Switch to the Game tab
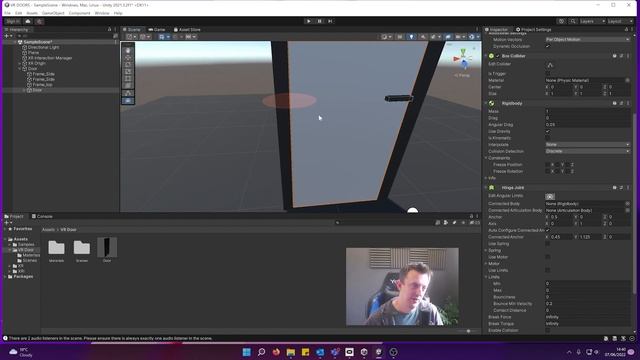This screenshot has width=640, height=360. [x=157, y=29]
